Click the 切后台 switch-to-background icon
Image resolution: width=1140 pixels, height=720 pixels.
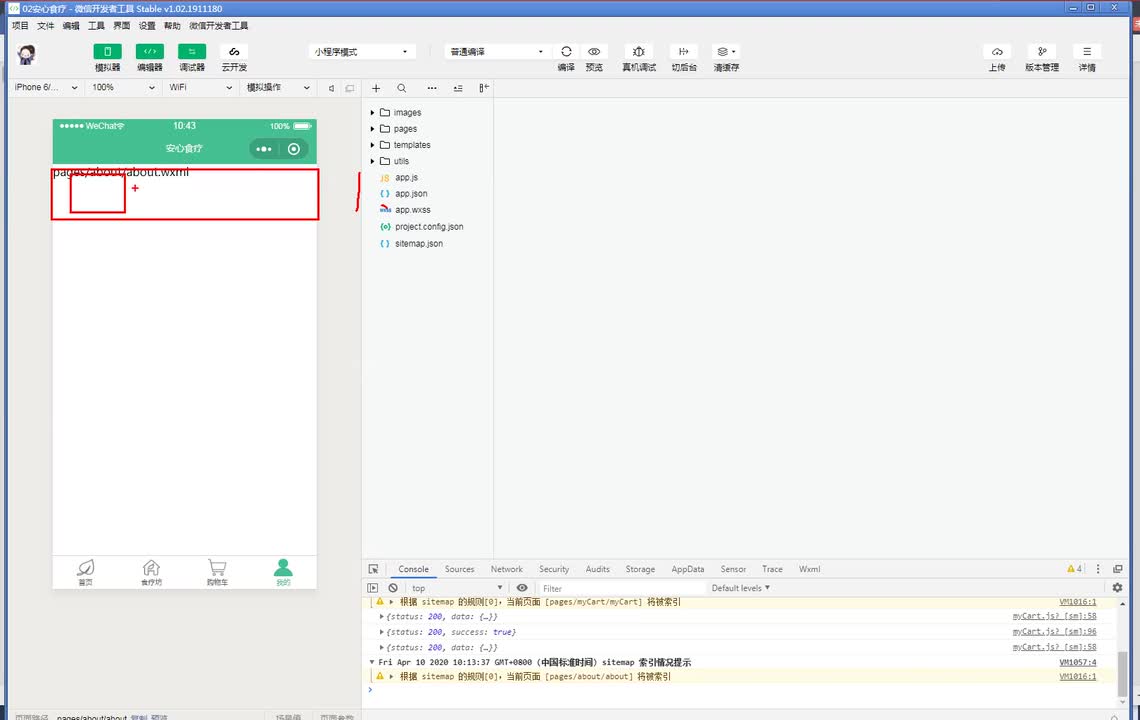point(683,52)
